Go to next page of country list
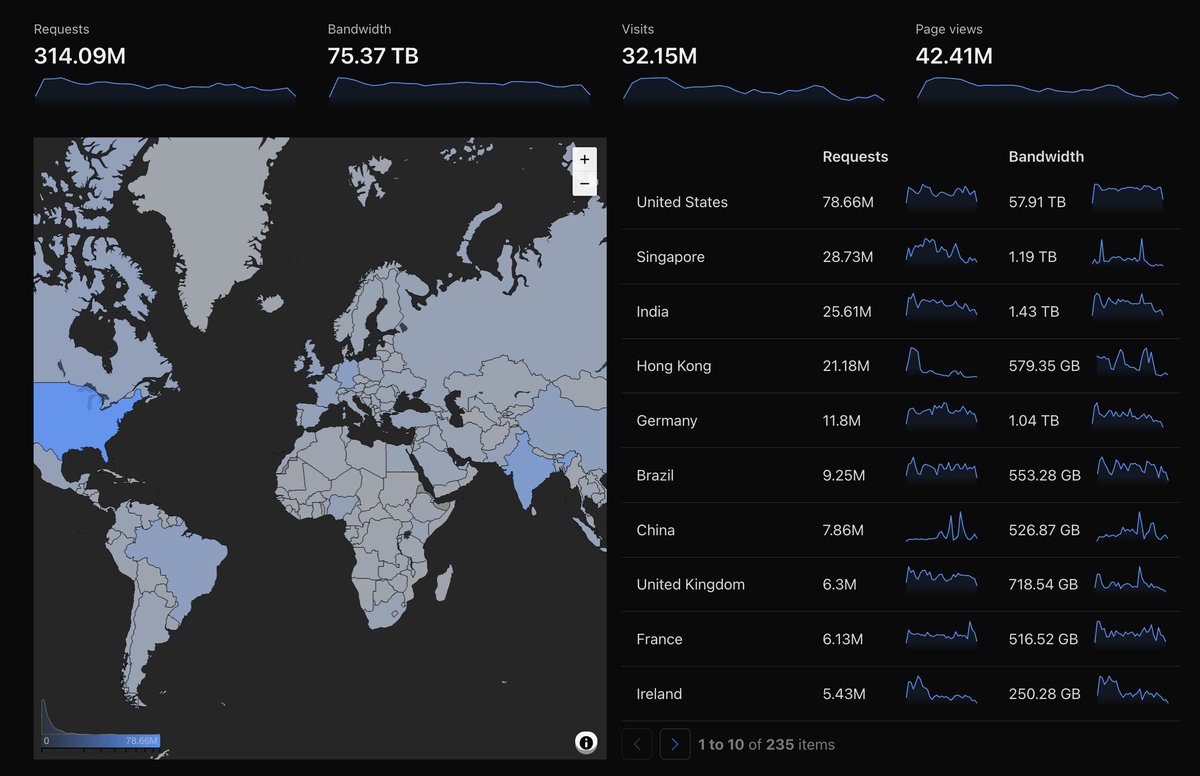The height and width of the screenshot is (776, 1200). coord(675,744)
